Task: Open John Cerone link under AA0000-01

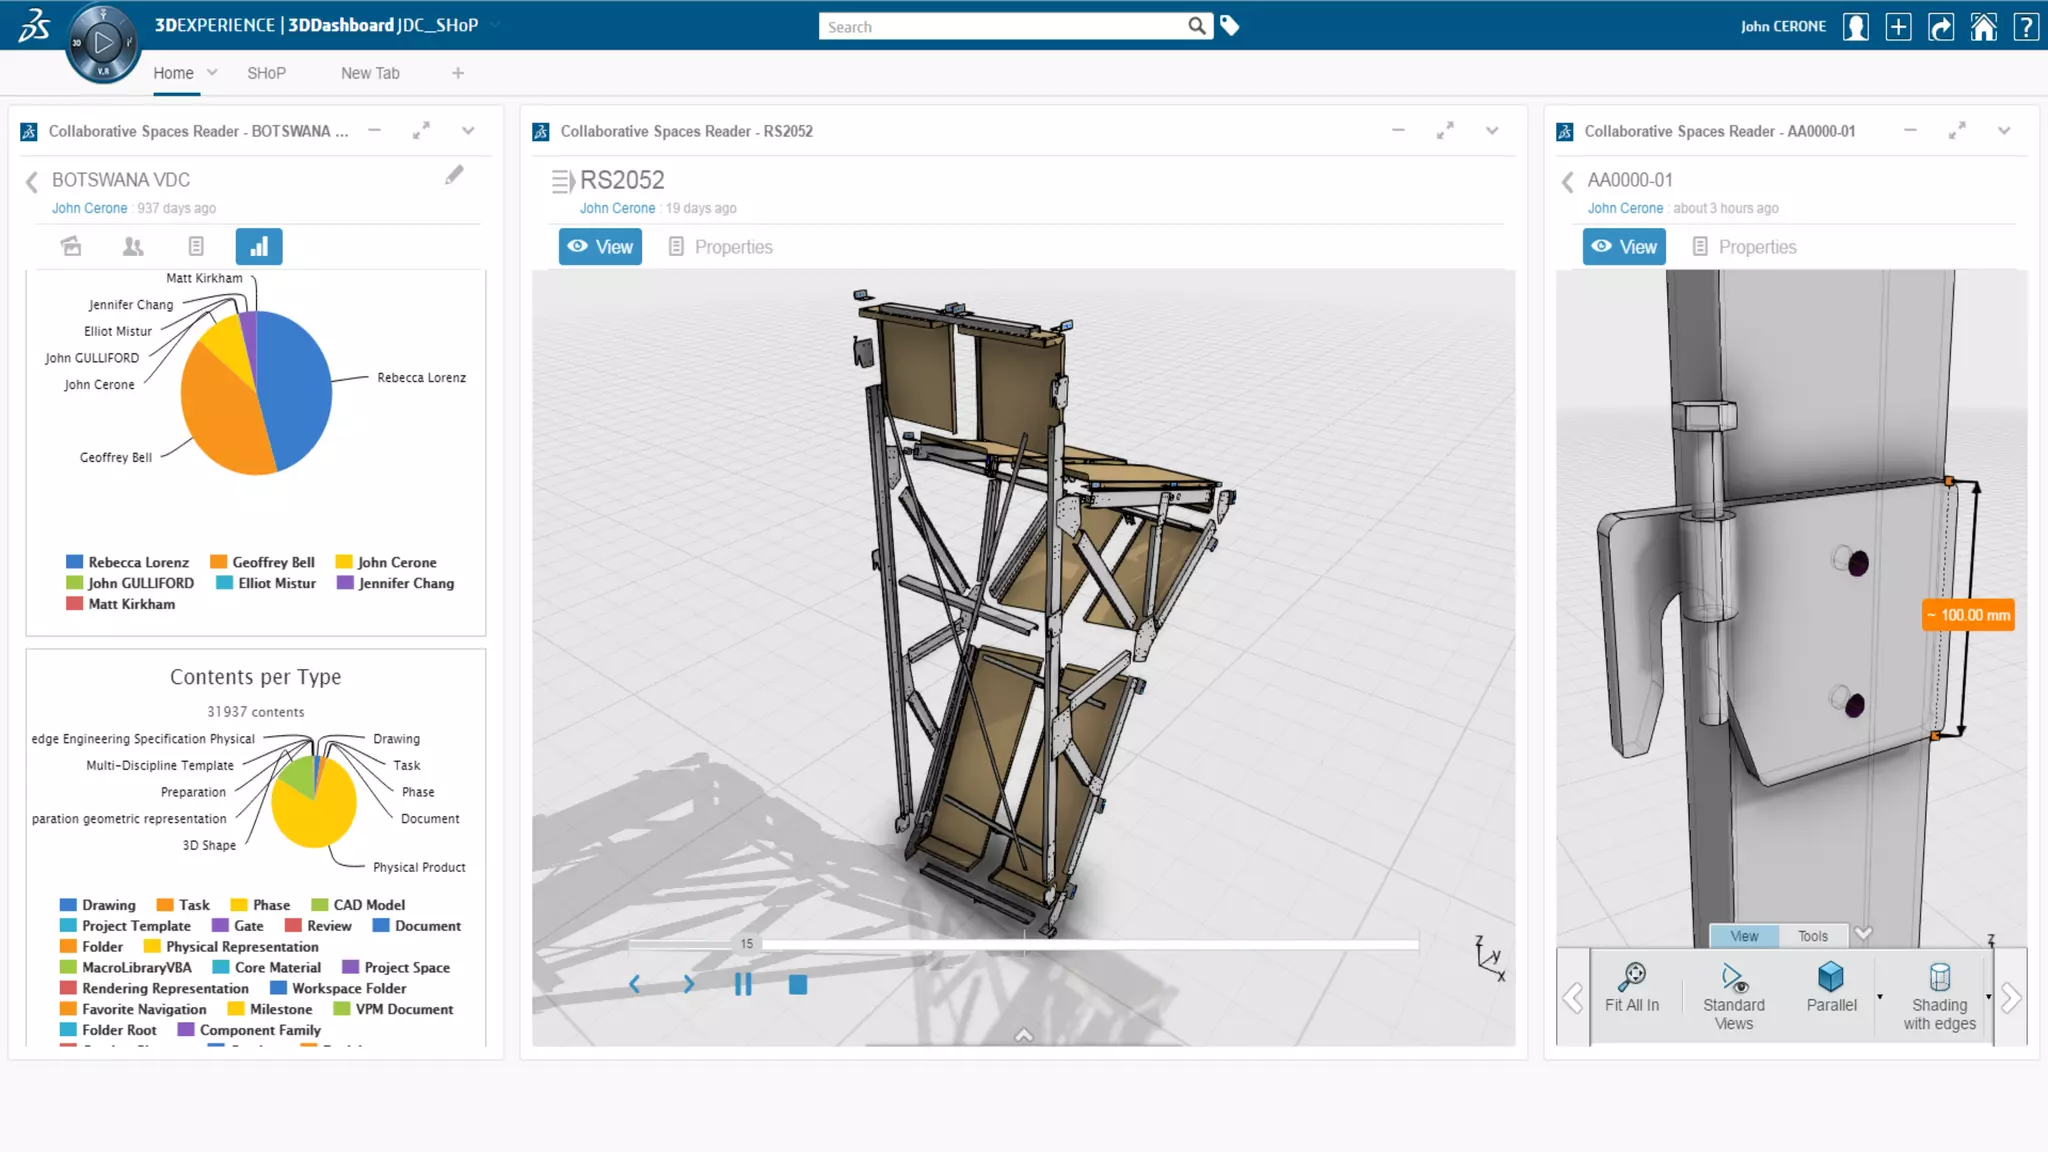Action: 1625,208
